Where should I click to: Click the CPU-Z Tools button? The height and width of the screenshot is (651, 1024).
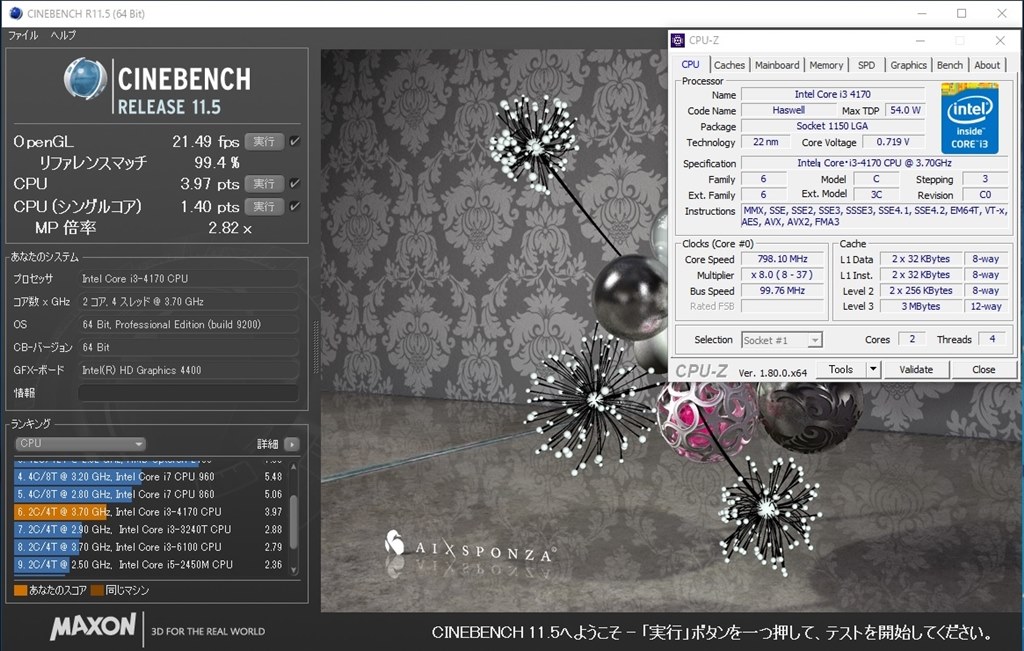(841, 370)
